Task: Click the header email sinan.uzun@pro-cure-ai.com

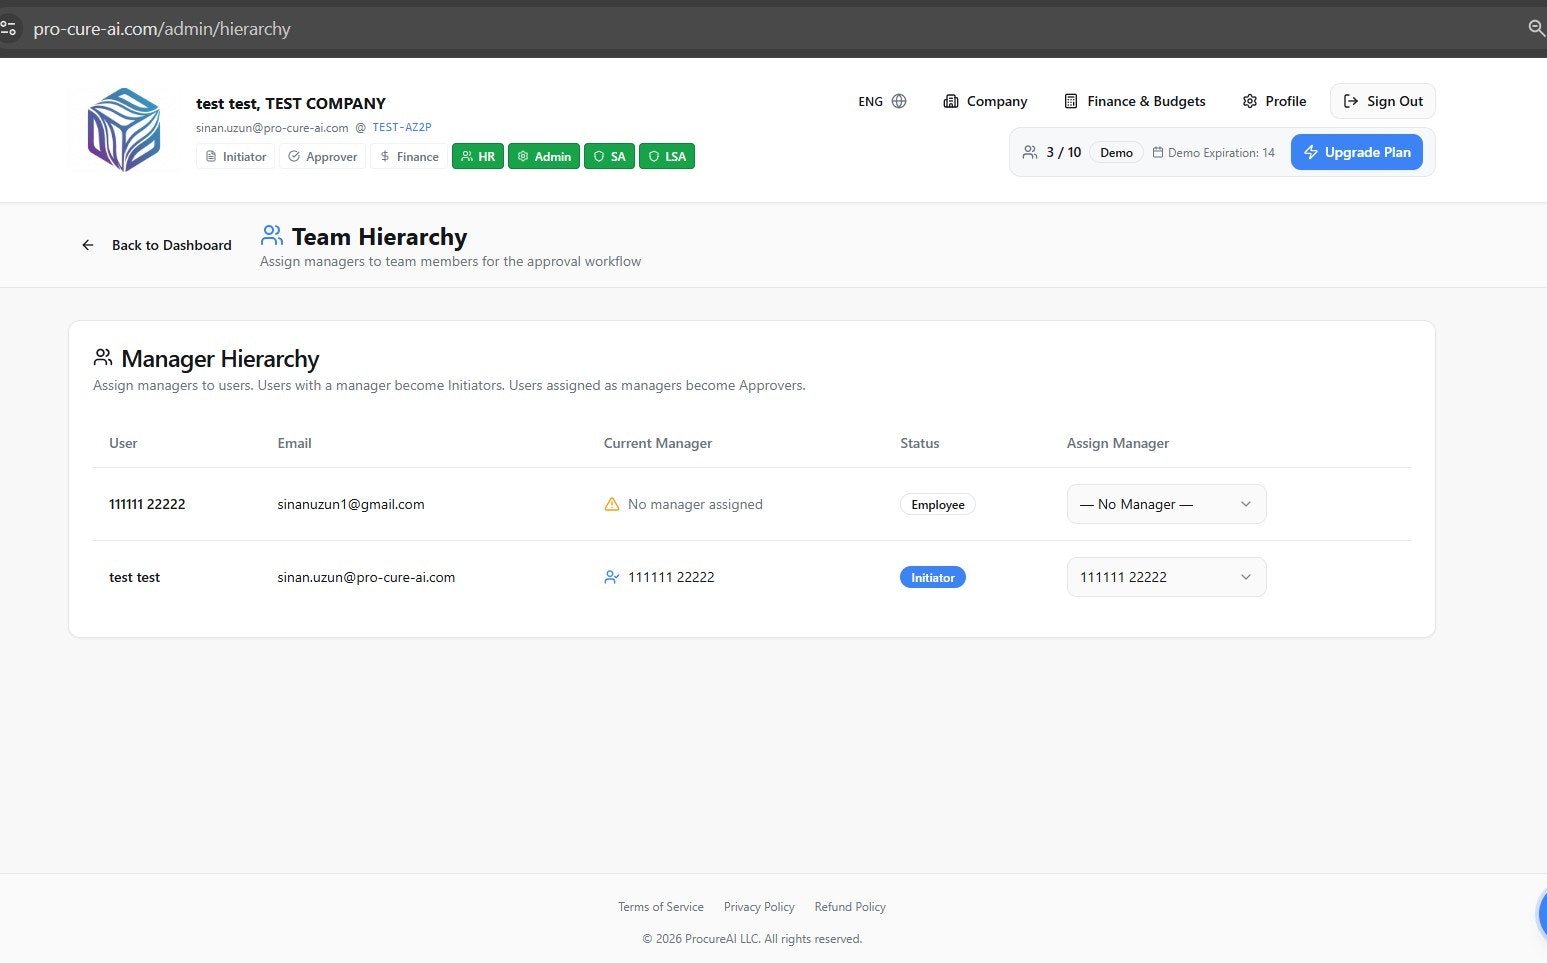Action: point(272,127)
